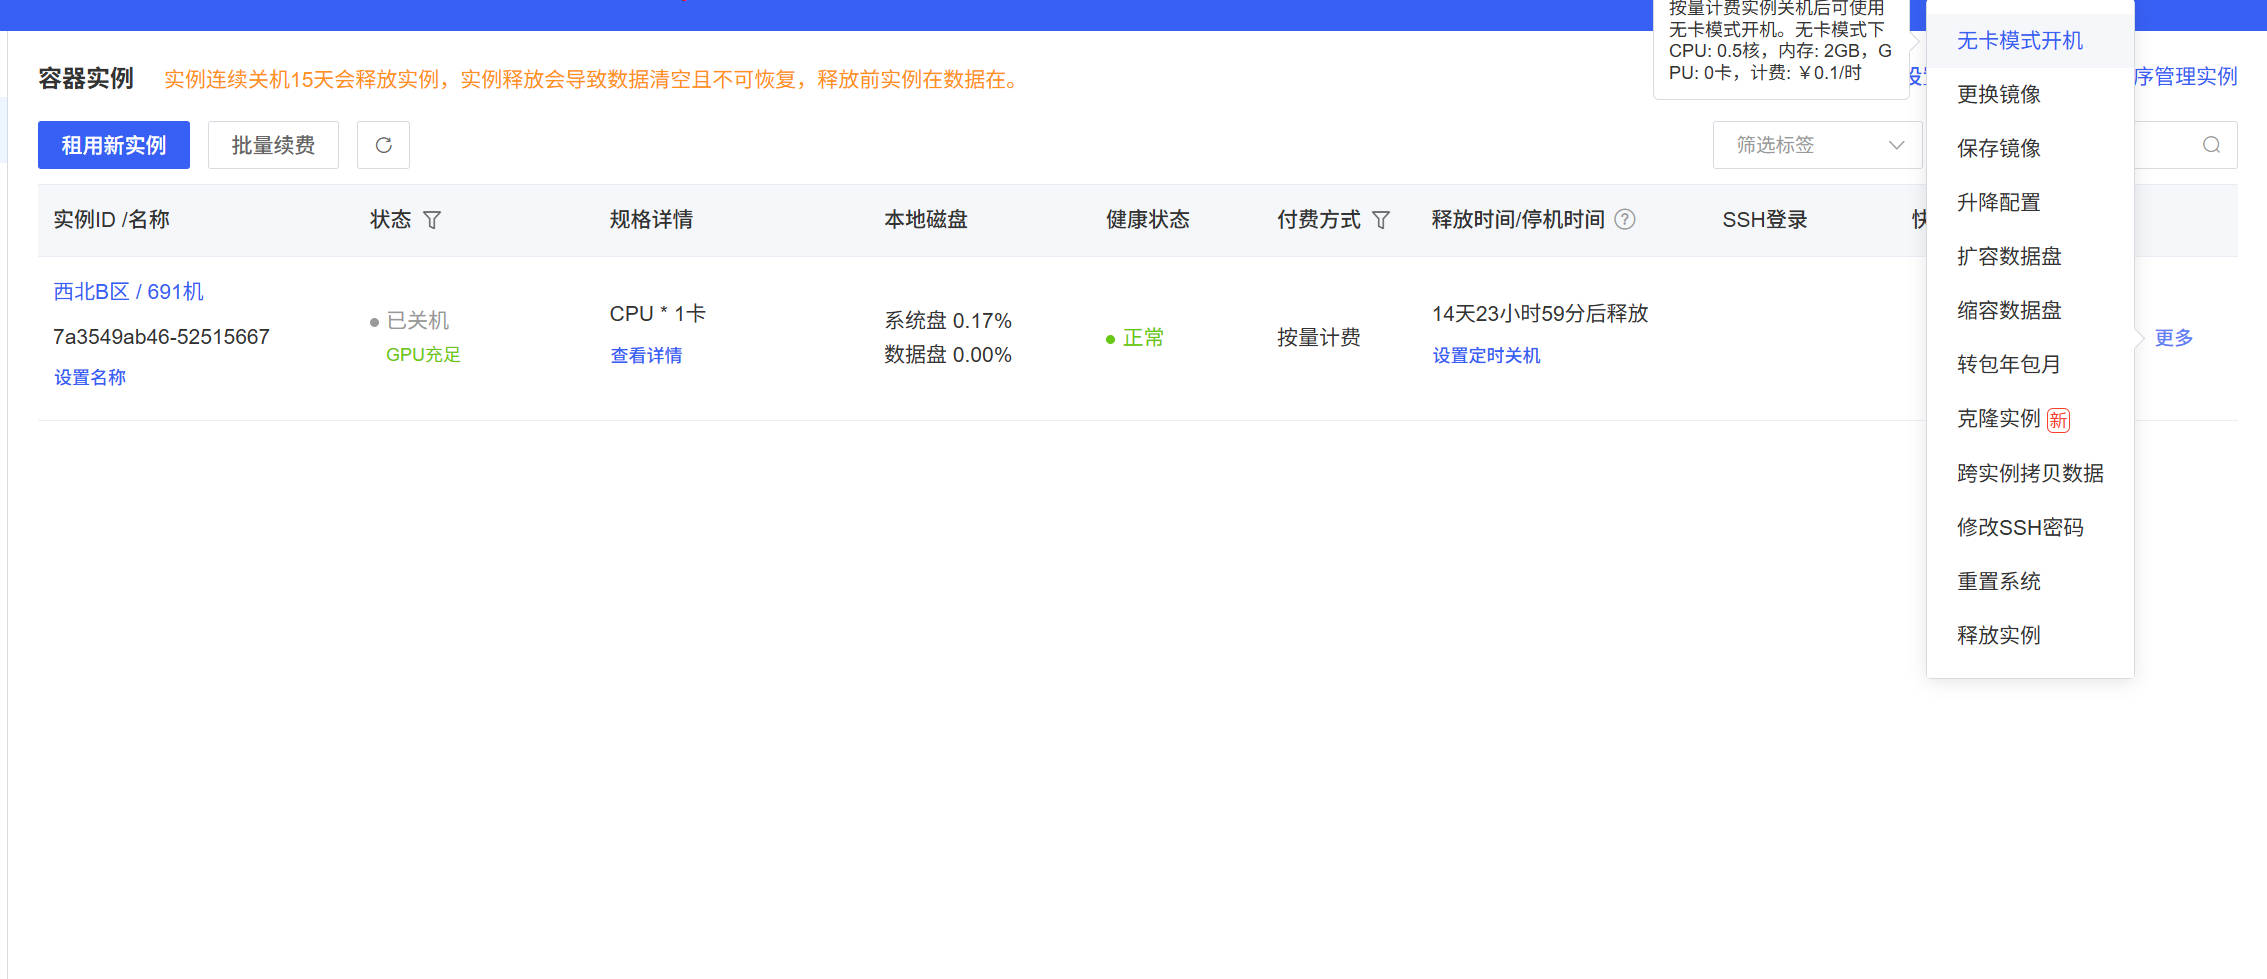Click the SSH登录 column header
The height and width of the screenshot is (979, 2267).
click(x=1765, y=220)
